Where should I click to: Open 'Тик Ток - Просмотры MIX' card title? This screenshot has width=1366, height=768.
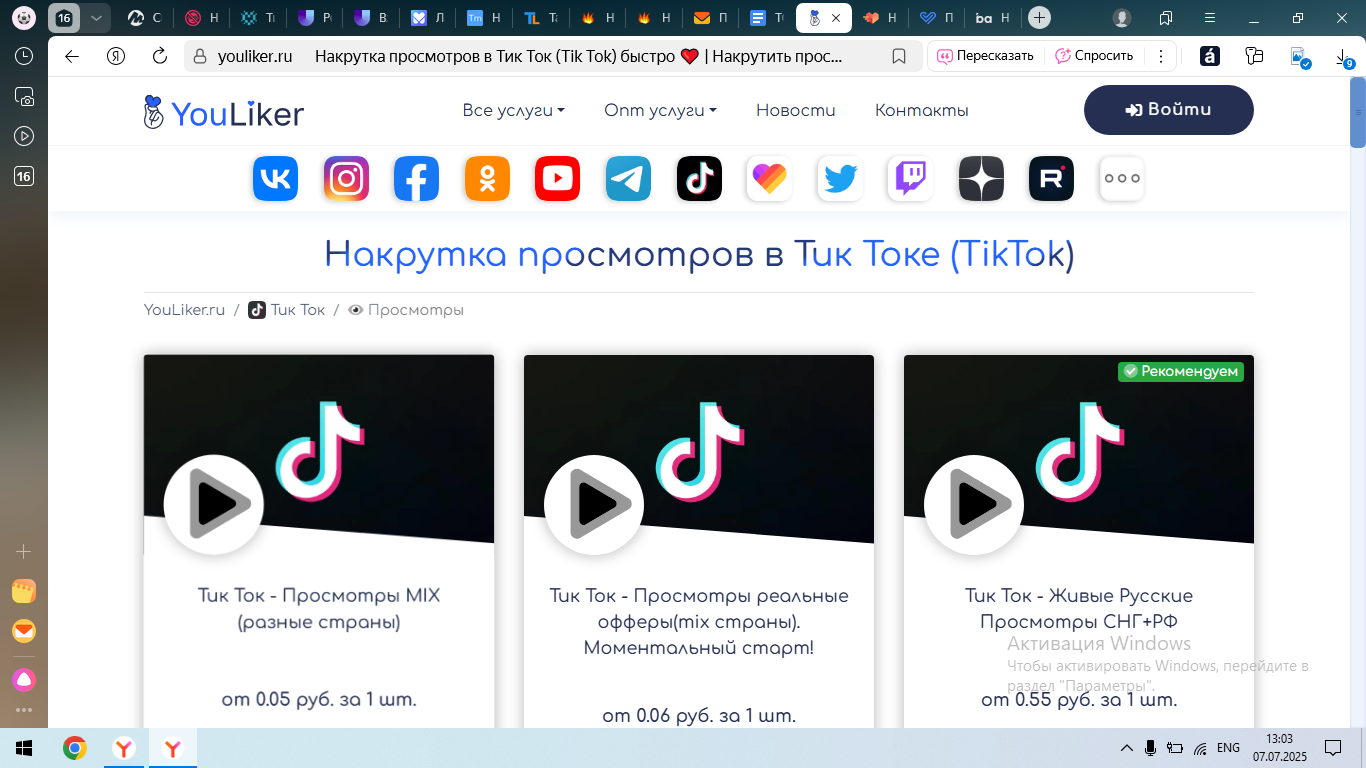[x=319, y=609]
